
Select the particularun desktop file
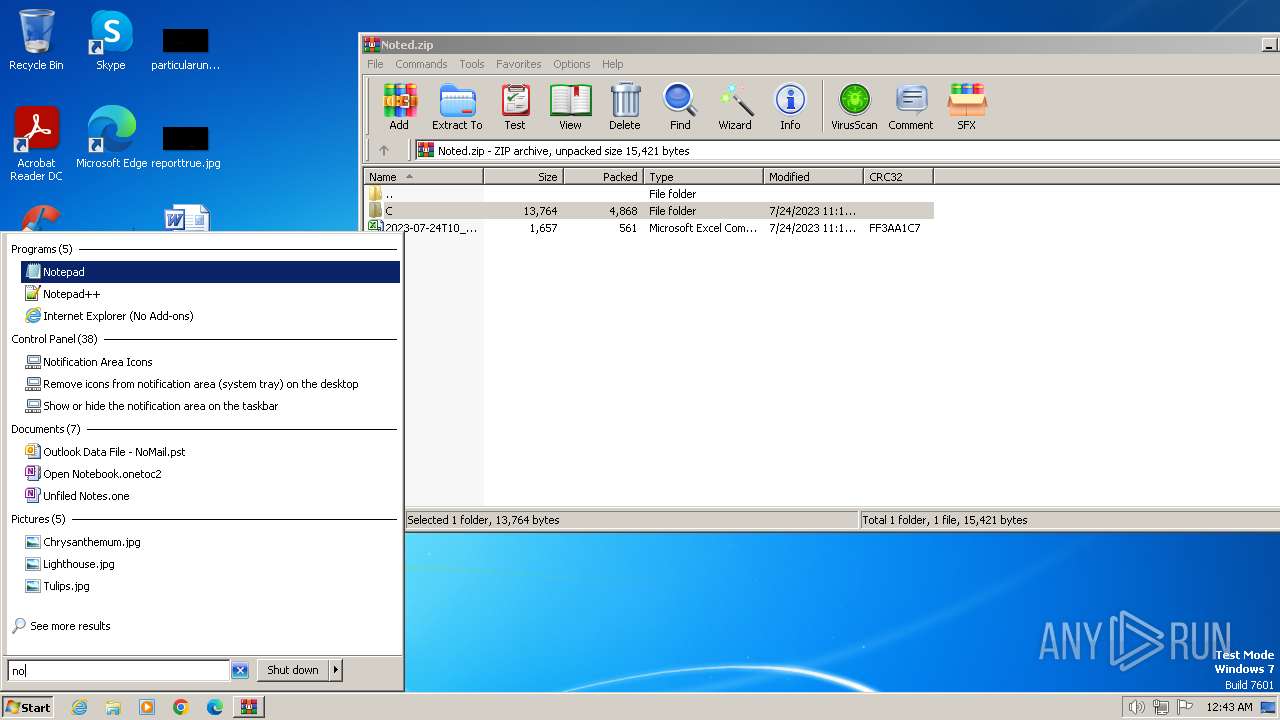(x=186, y=48)
